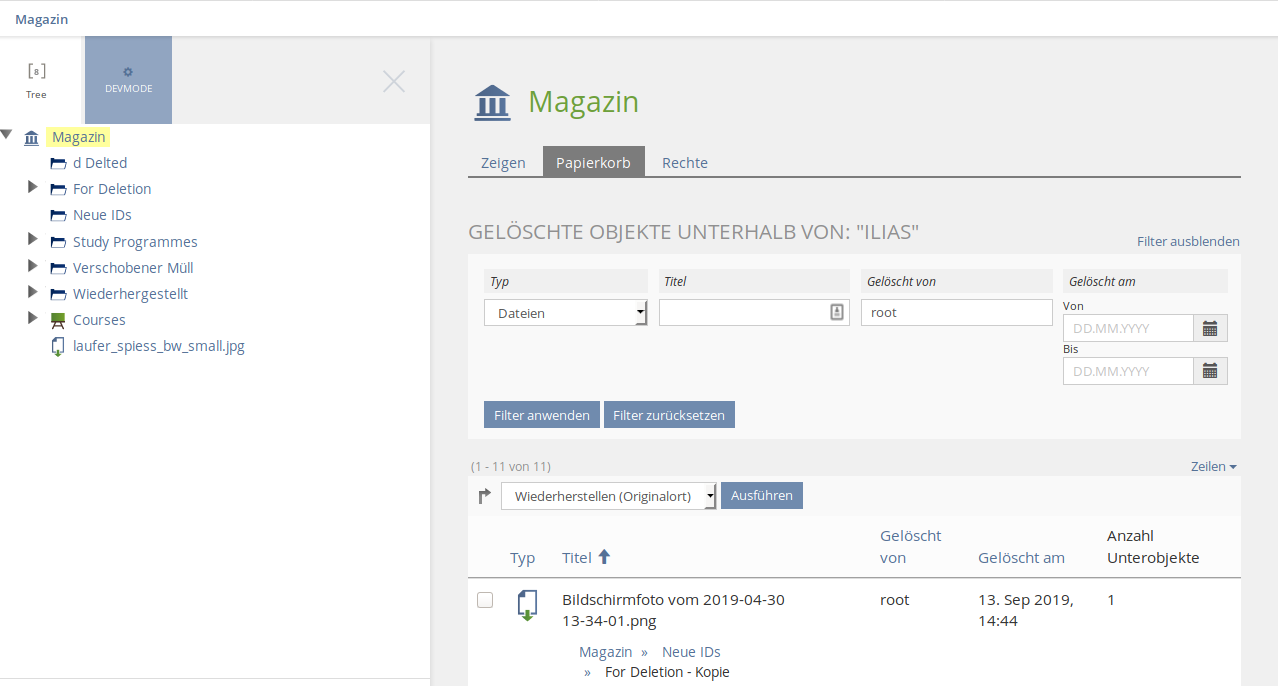Click the Filter ausblenden link
The height and width of the screenshot is (686, 1278).
(x=1188, y=241)
